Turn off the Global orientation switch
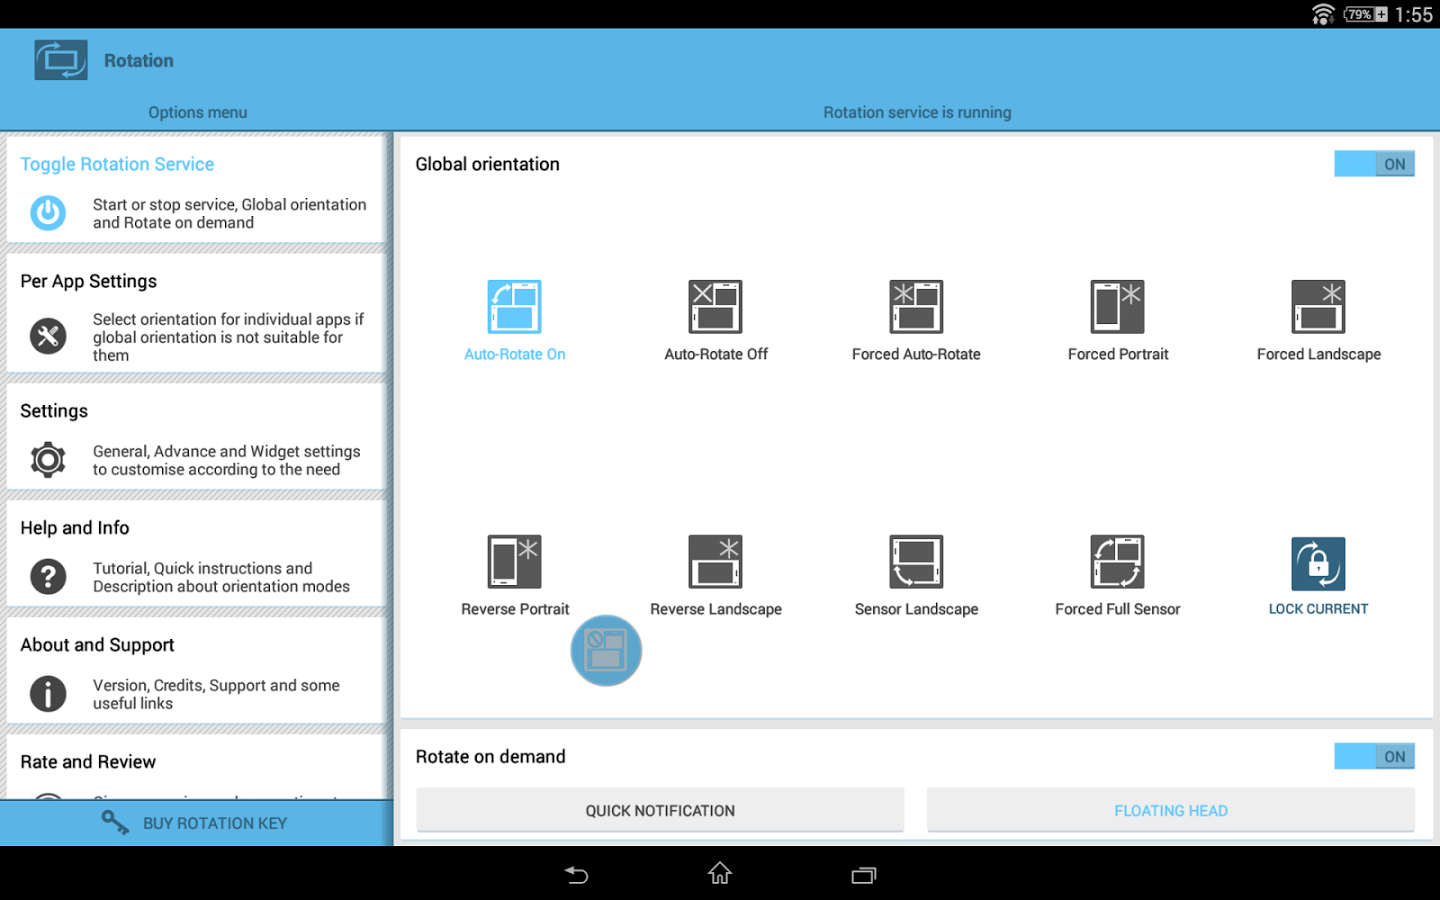This screenshot has height=900, width=1440. click(1374, 164)
